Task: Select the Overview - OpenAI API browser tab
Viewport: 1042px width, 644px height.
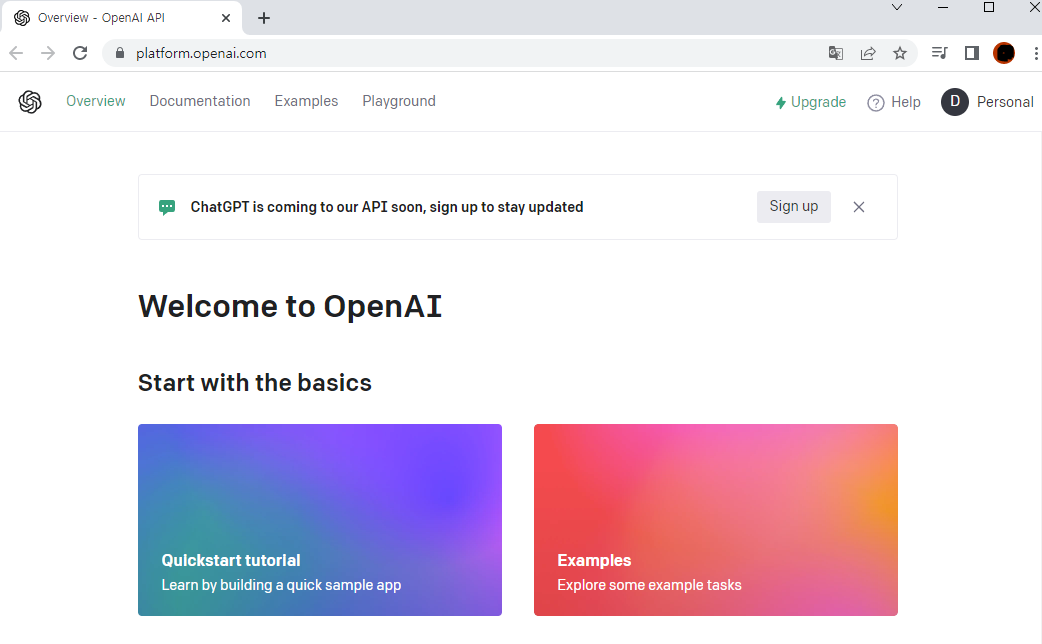Action: [x=122, y=18]
